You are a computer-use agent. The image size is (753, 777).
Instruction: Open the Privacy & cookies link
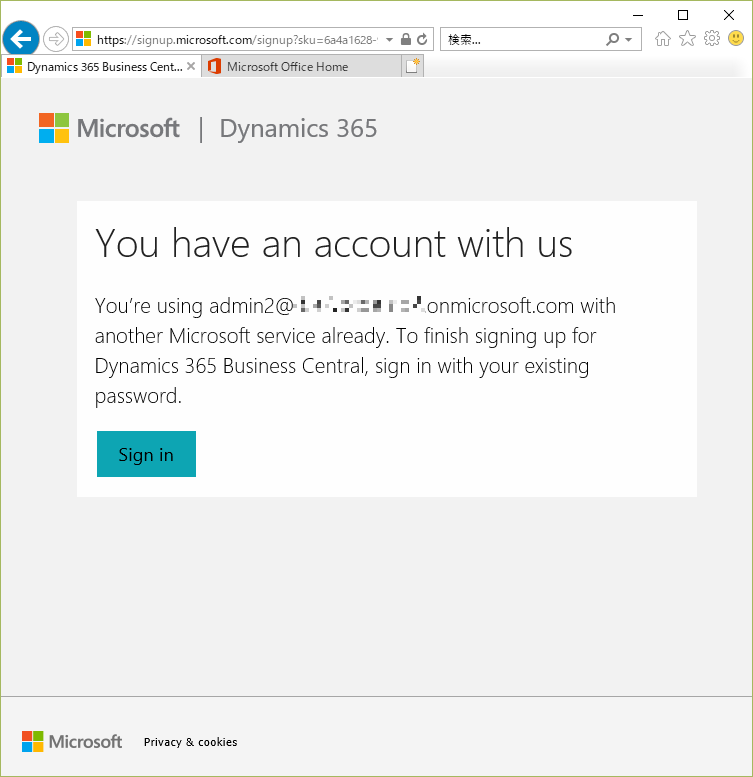coord(190,742)
